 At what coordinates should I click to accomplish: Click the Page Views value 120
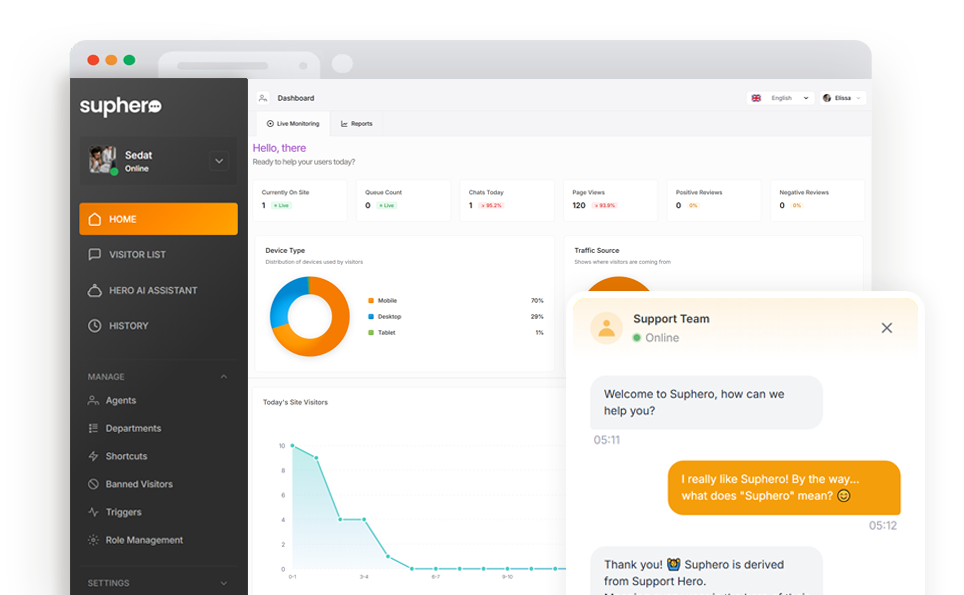click(x=579, y=205)
